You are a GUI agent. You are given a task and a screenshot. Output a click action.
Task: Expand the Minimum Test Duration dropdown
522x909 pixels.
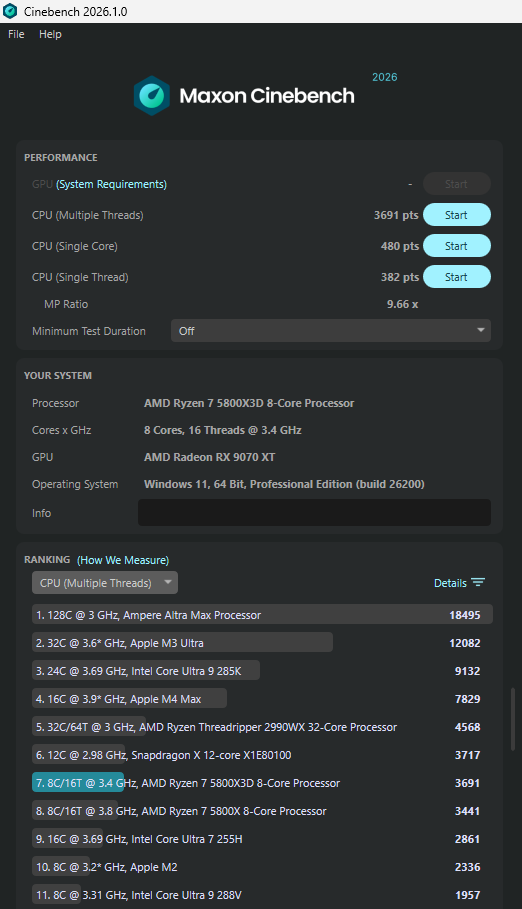click(331, 331)
